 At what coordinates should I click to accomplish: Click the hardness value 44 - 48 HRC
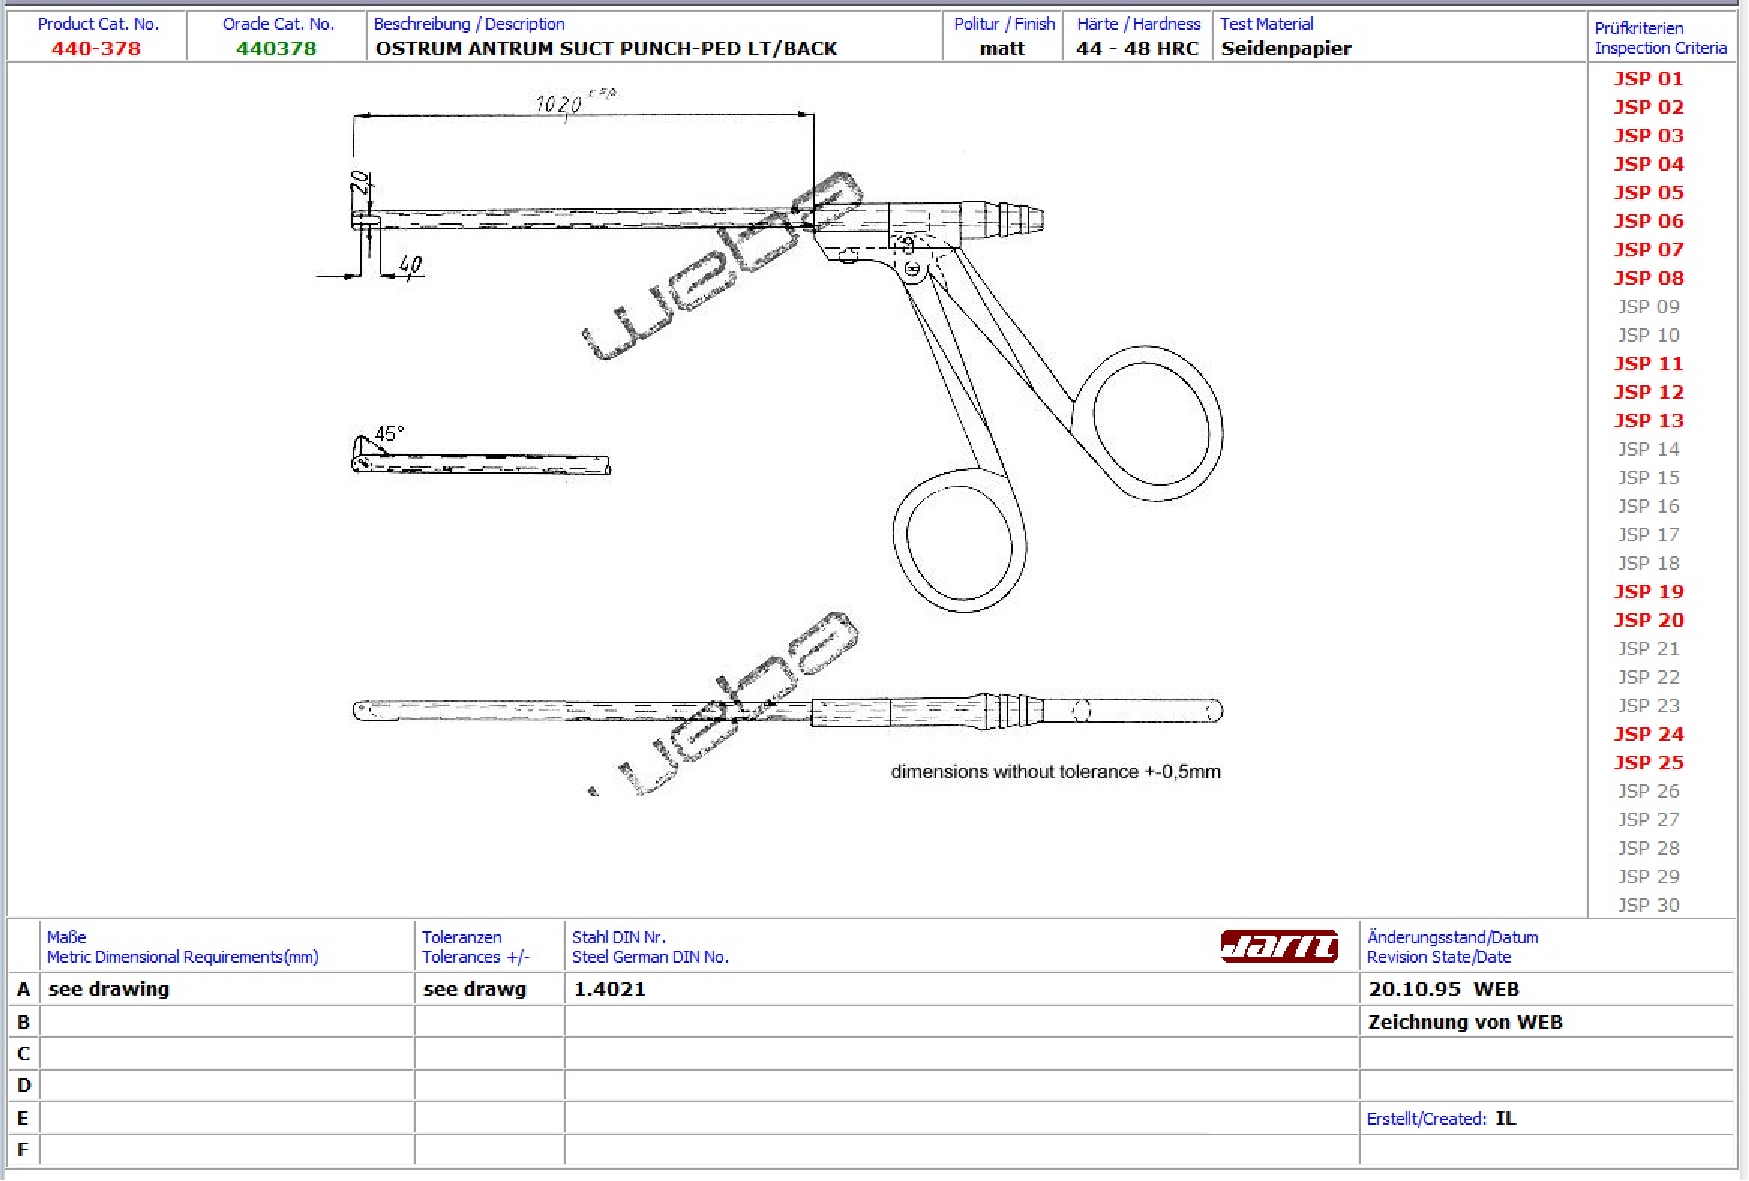coord(1137,49)
